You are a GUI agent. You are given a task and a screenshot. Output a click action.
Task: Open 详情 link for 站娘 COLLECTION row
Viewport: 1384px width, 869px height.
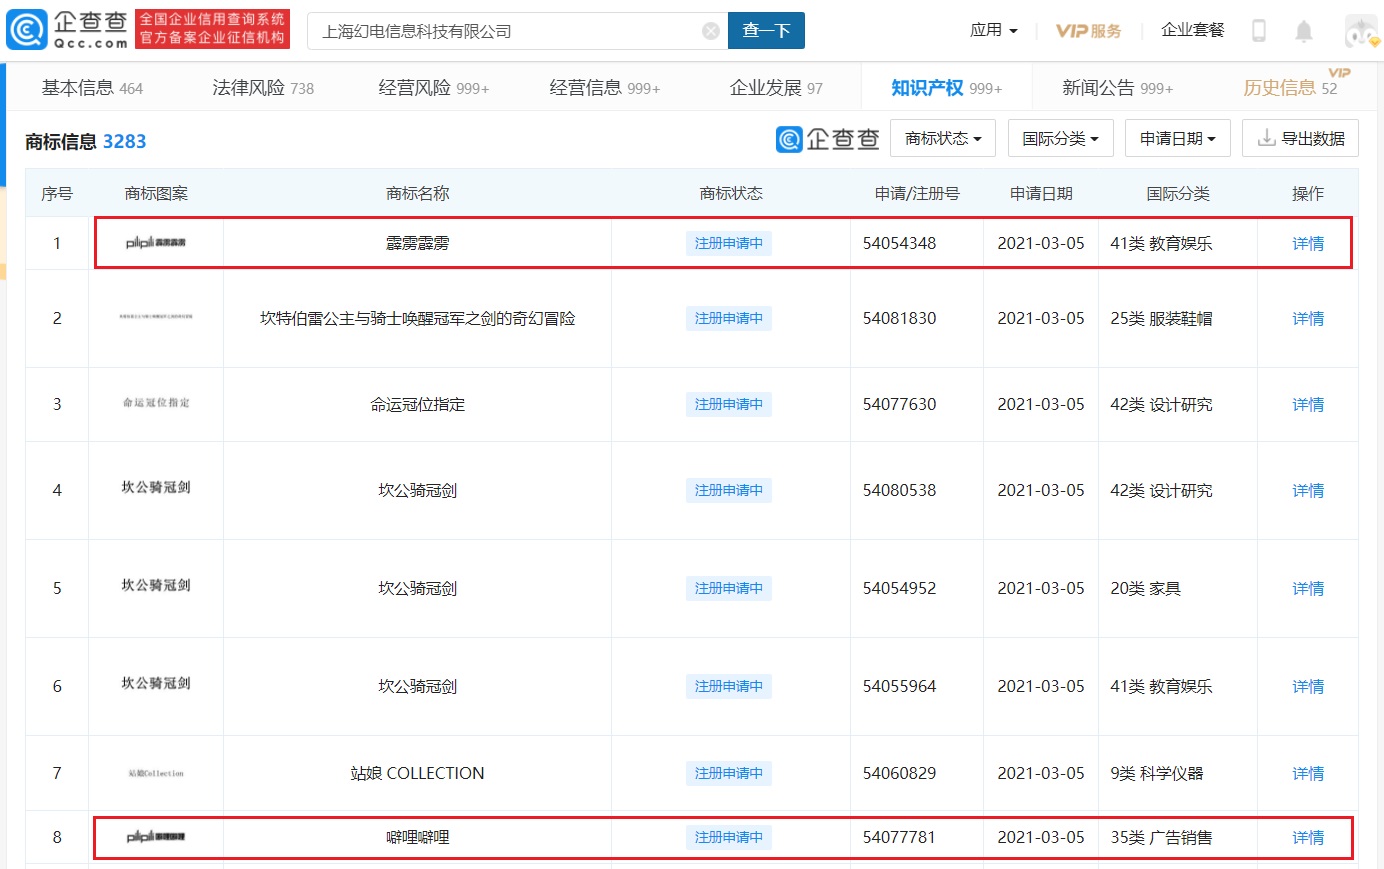(1307, 773)
